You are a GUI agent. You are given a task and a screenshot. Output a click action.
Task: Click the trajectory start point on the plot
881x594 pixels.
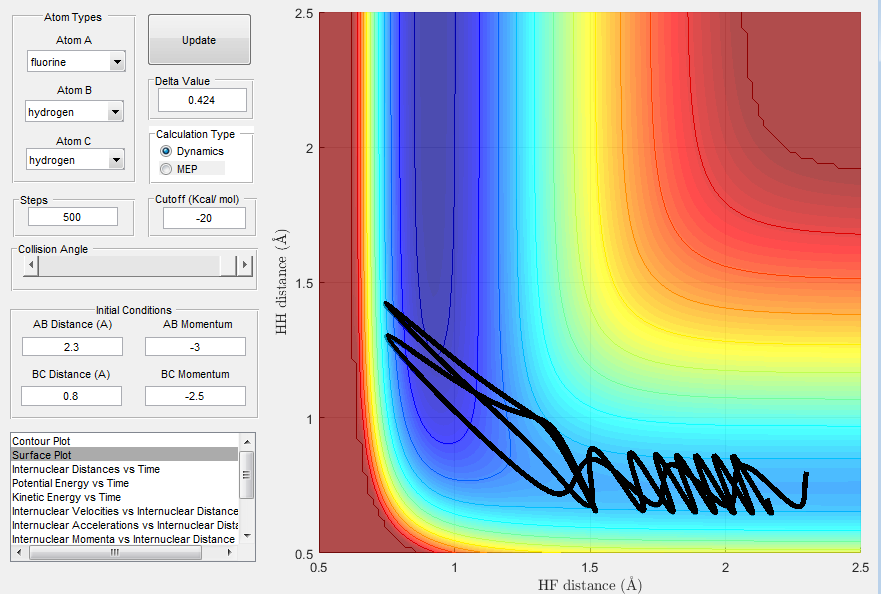click(807, 474)
